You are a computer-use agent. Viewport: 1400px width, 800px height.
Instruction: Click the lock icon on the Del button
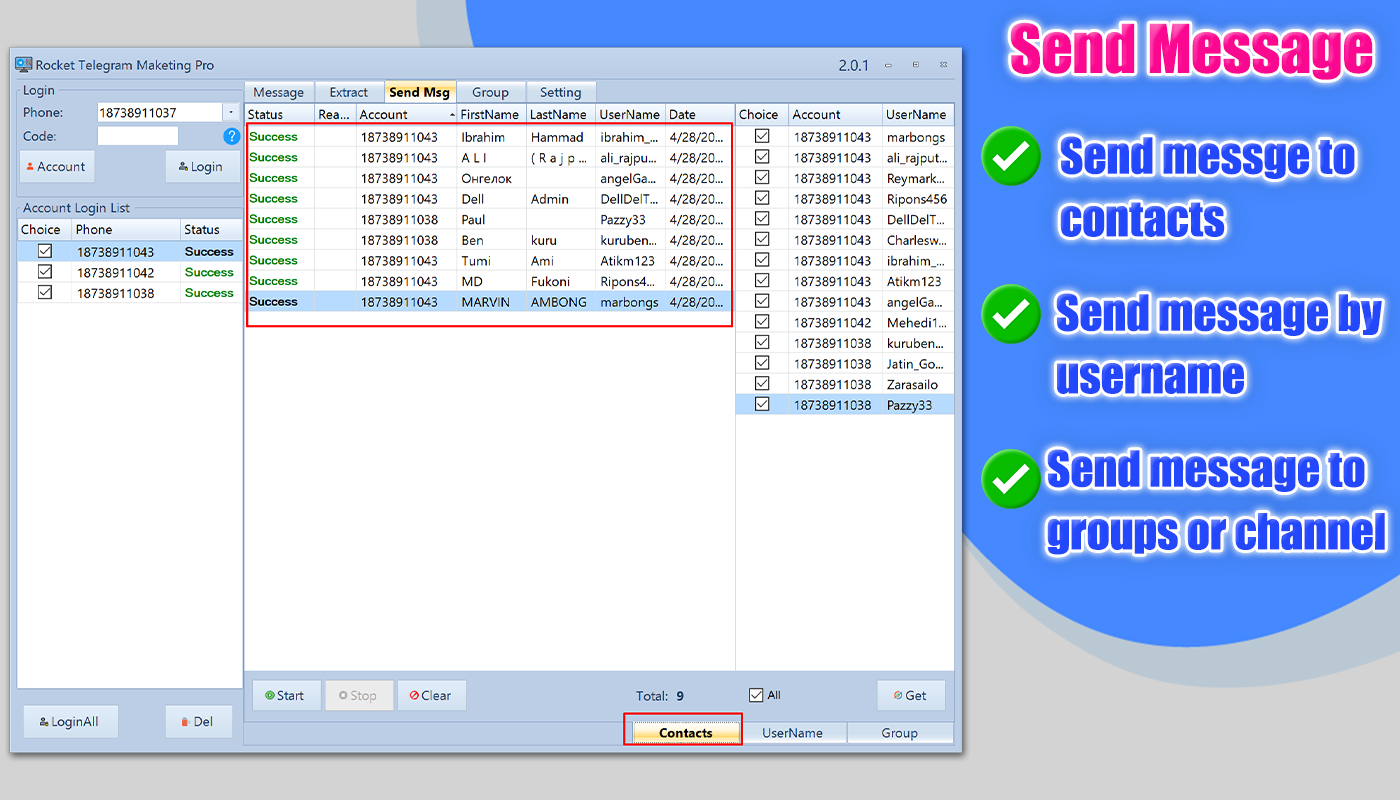click(186, 721)
